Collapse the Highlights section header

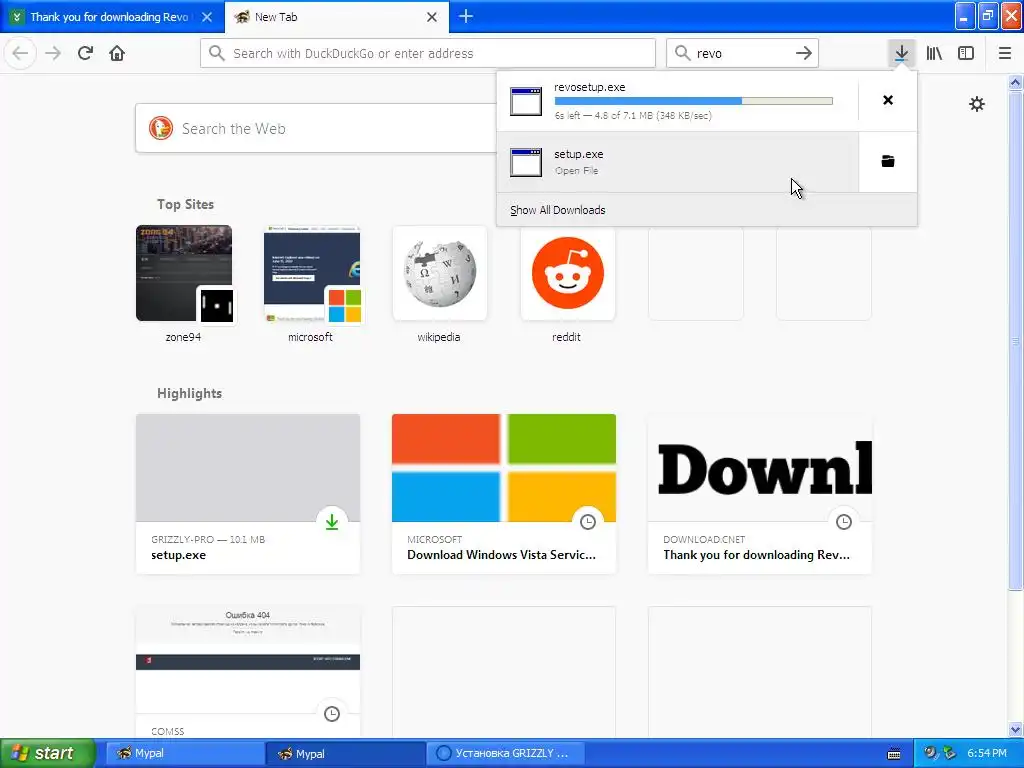189,393
